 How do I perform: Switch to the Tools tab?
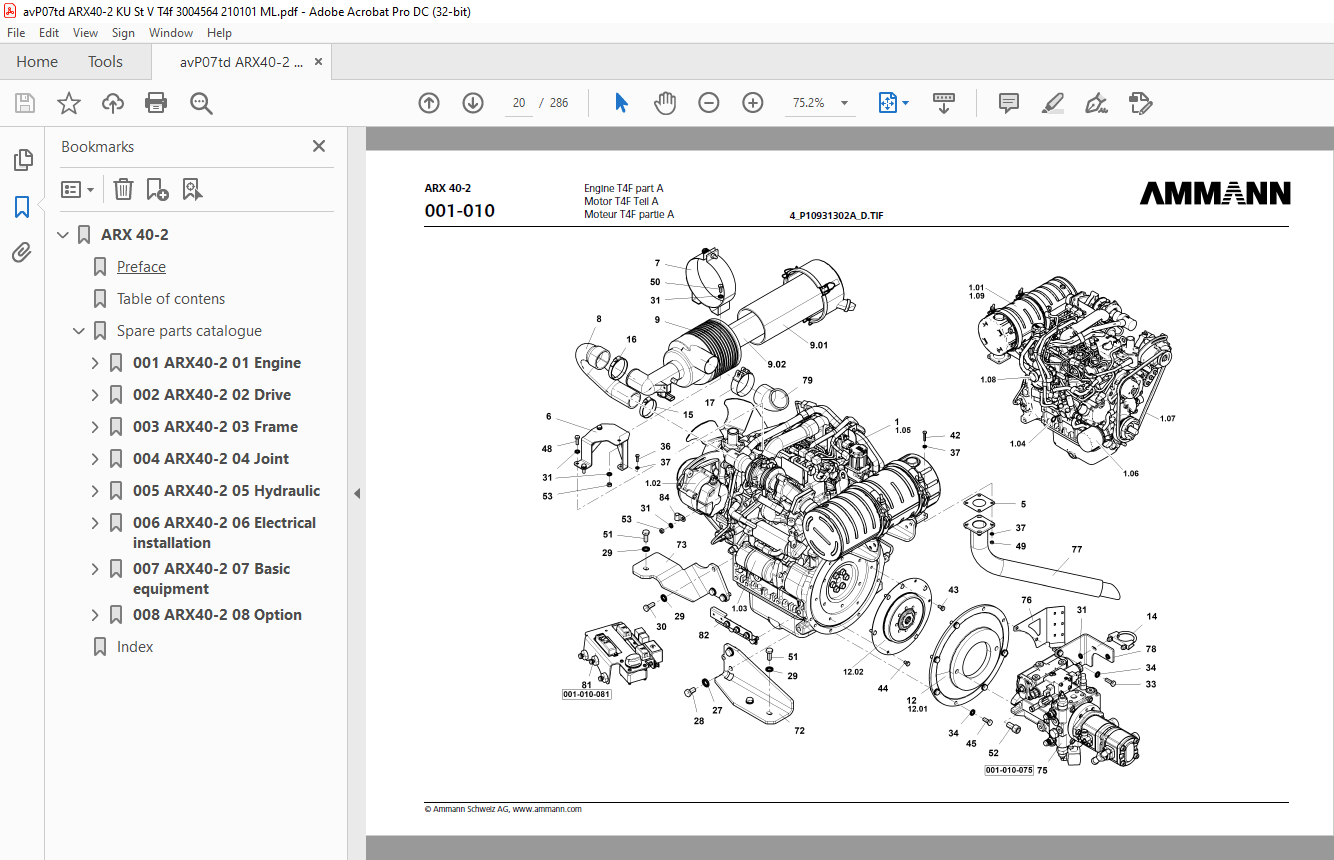tap(105, 62)
